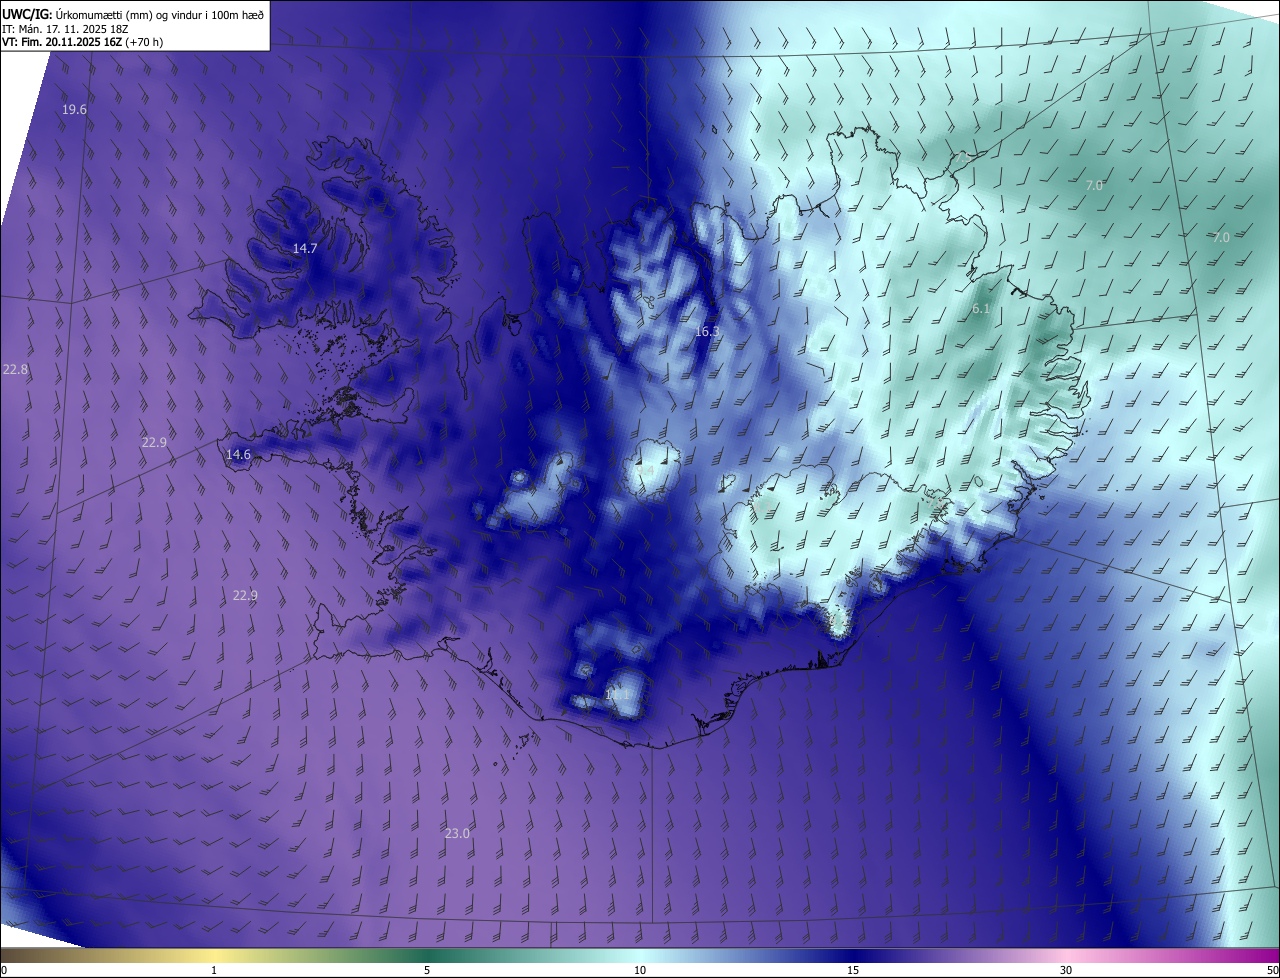
Task: Pick the 14.6 value on the map
Action: click(x=238, y=454)
